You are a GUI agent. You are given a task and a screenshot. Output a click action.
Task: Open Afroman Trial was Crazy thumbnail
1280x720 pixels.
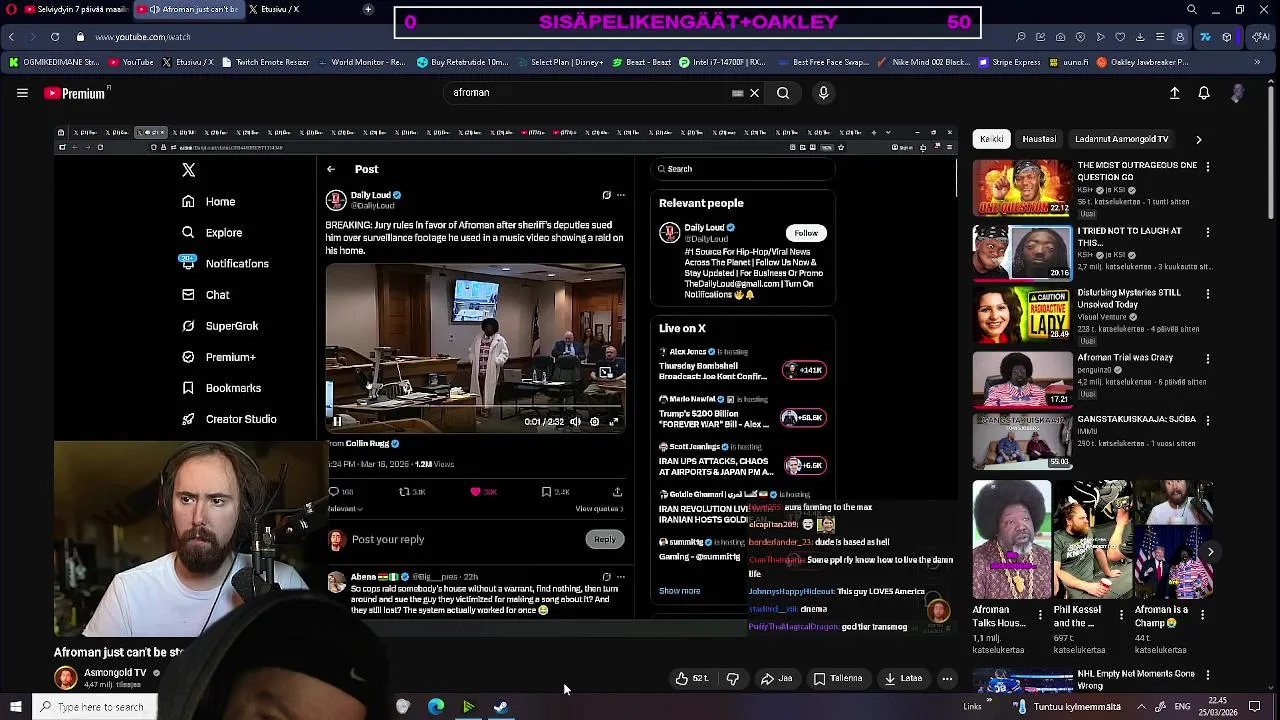pos(1022,379)
